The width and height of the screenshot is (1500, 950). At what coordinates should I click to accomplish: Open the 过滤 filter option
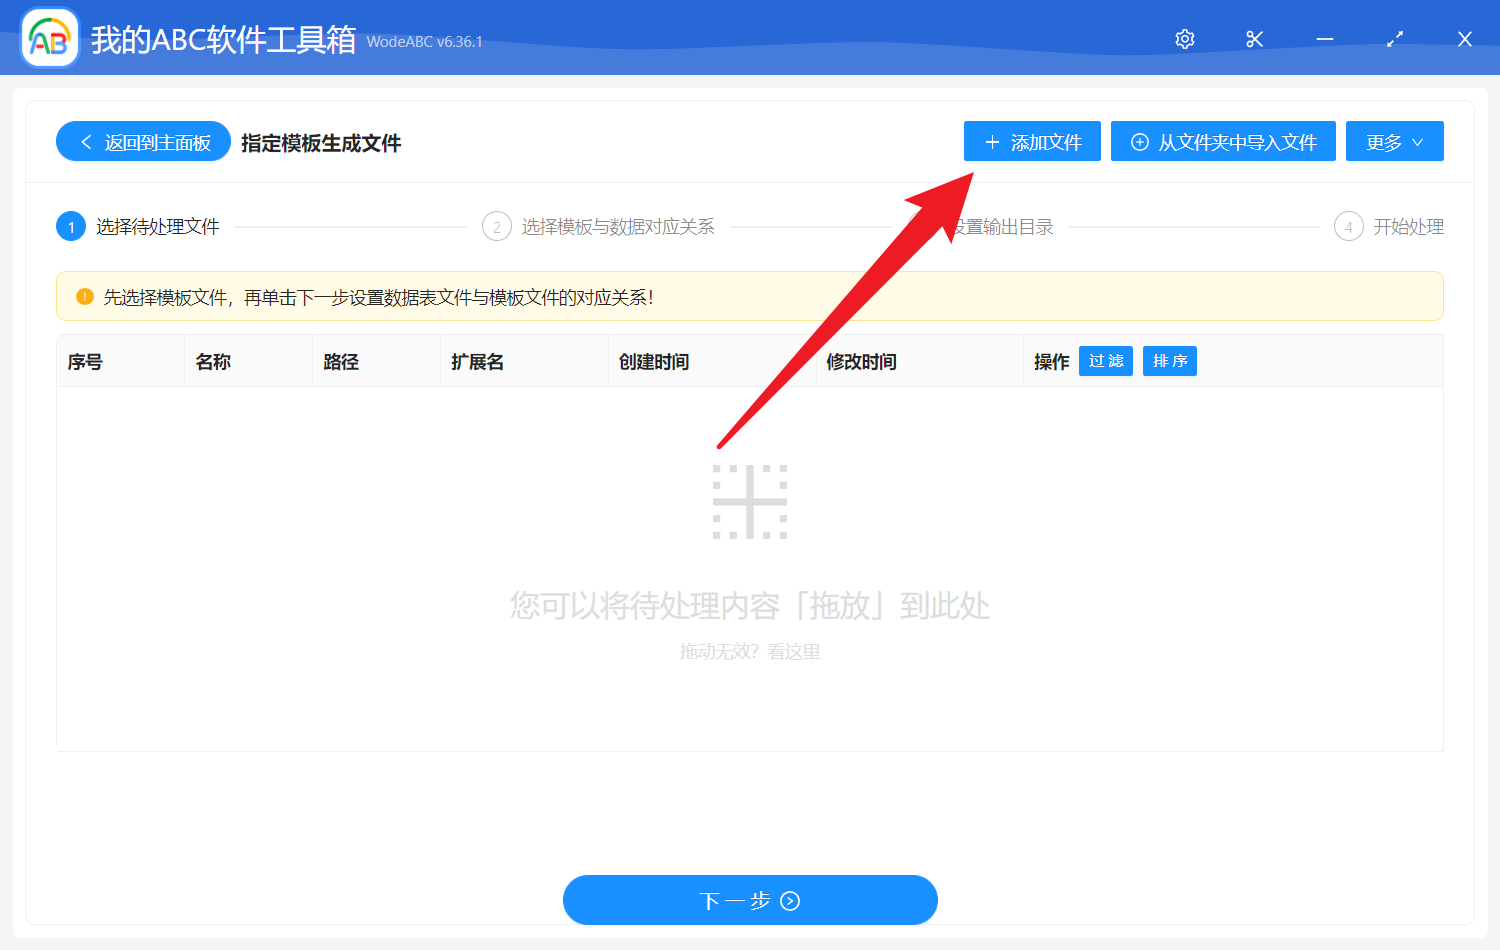(x=1105, y=361)
